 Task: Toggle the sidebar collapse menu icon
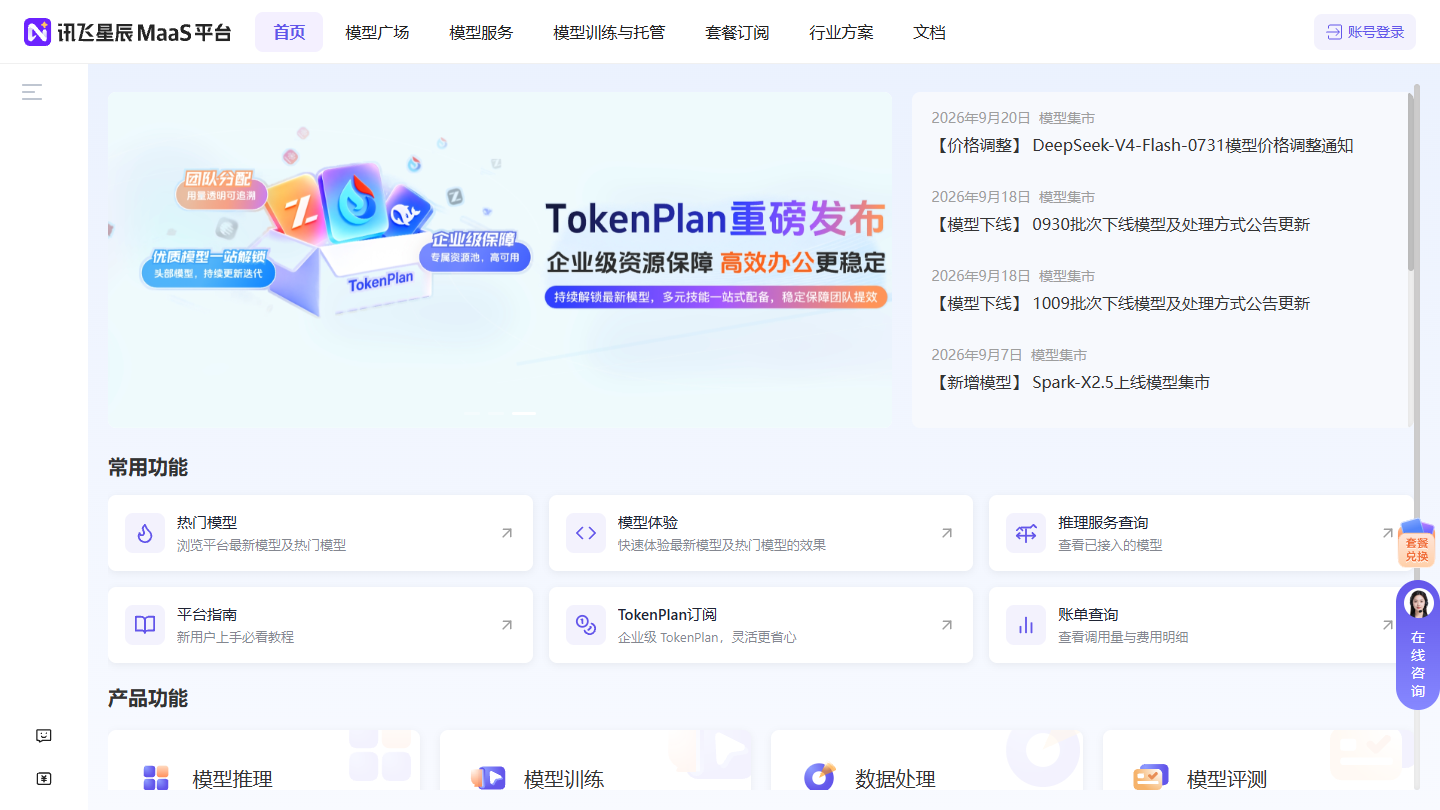click(x=32, y=92)
